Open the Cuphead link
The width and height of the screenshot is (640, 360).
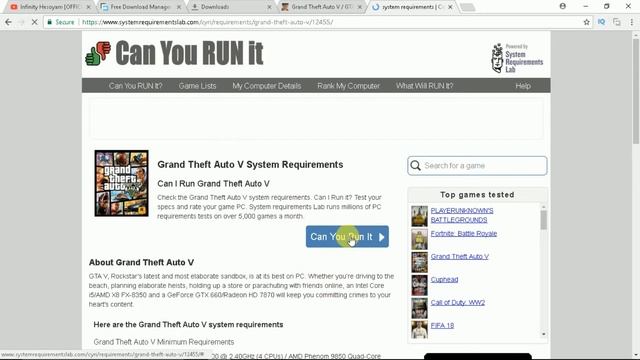[x=444, y=280]
